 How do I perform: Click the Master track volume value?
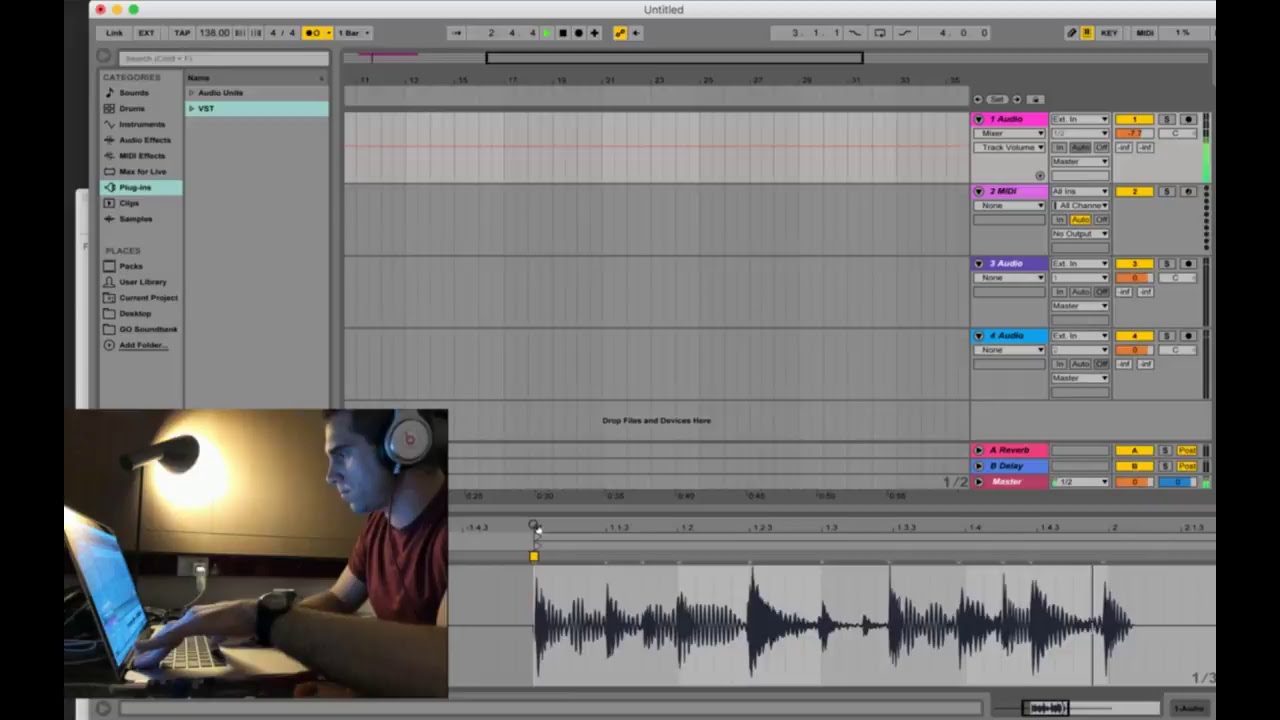tap(1134, 482)
